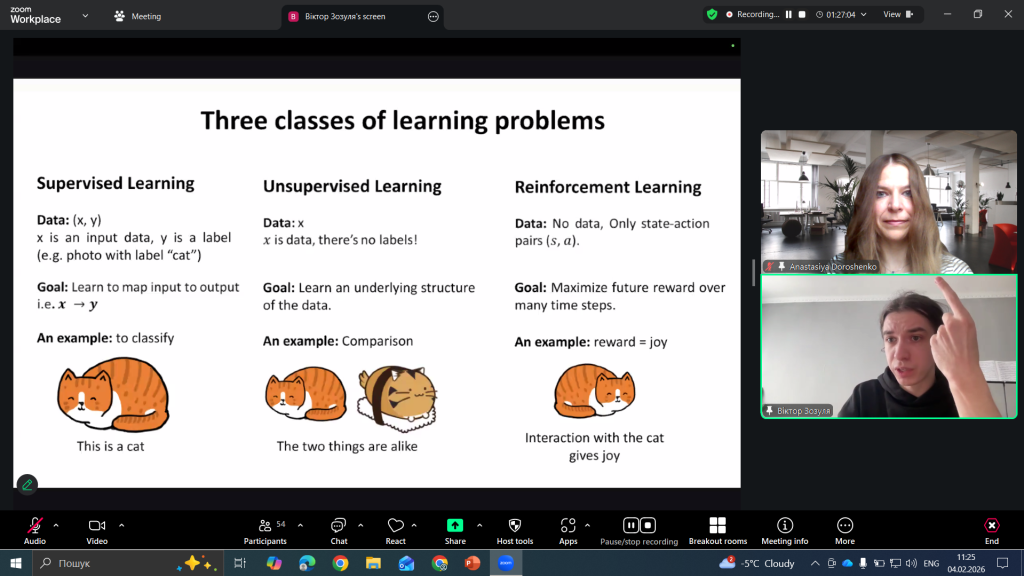The width and height of the screenshot is (1024, 576).
Task: Toggle the Video camera button
Action: (x=97, y=526)
